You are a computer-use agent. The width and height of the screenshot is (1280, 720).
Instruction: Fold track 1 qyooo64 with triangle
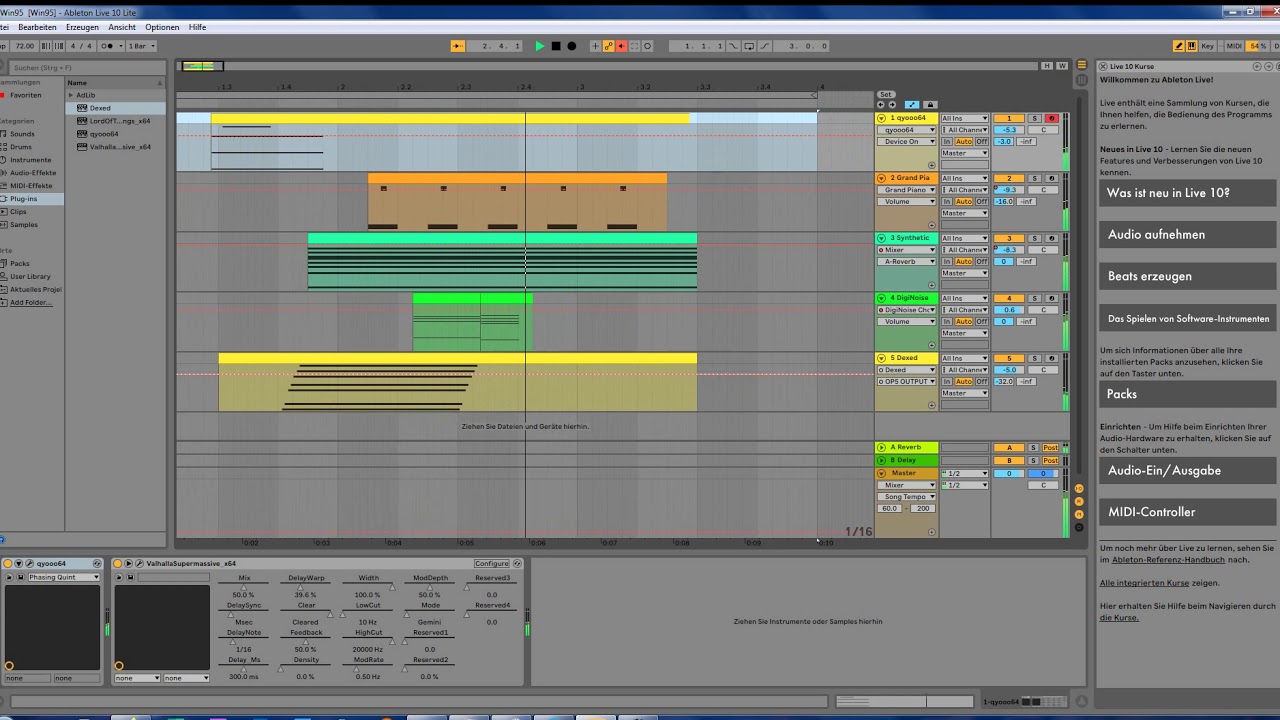882,118
